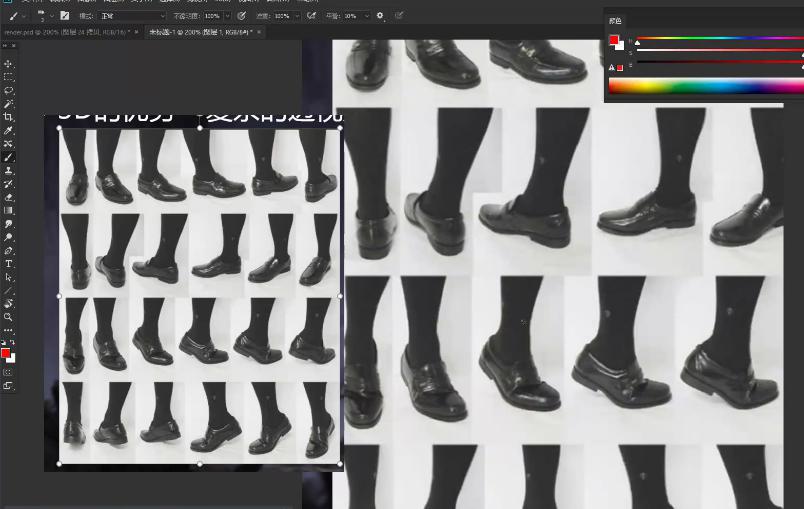Select the Hand tool

coord(8,303)
